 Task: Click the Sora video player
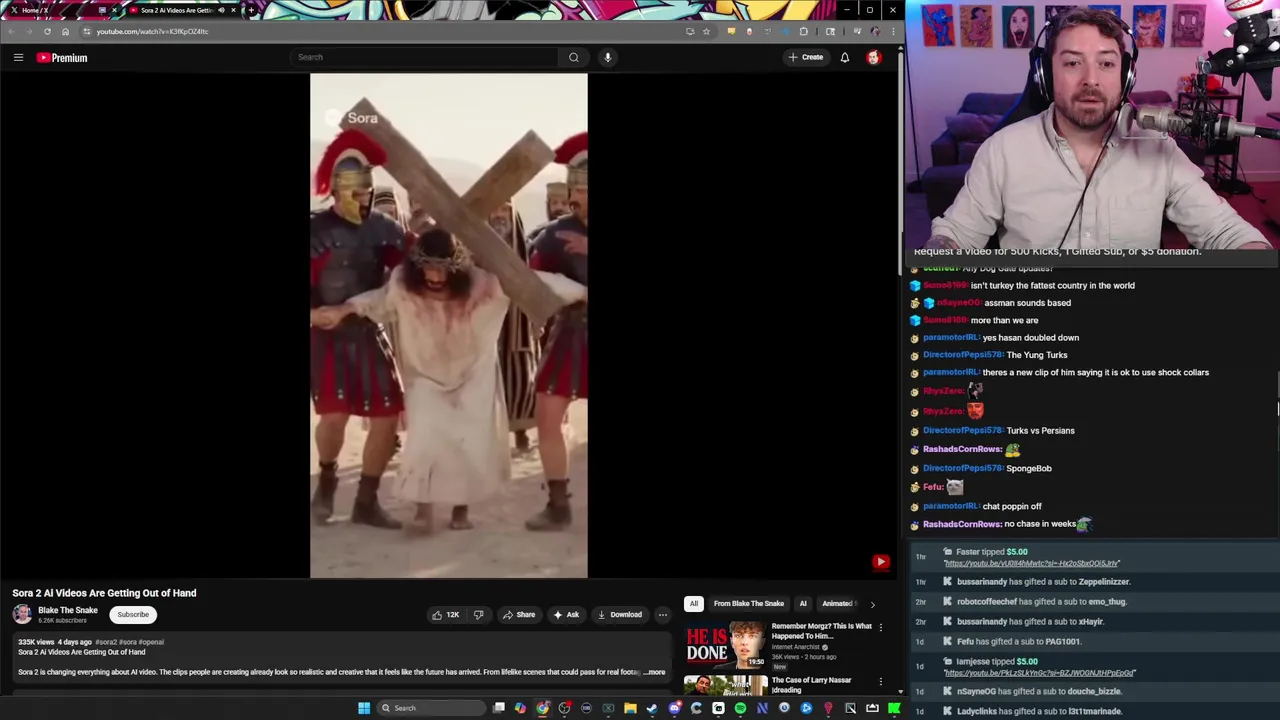pyautogui.click(x=449, y=326)
